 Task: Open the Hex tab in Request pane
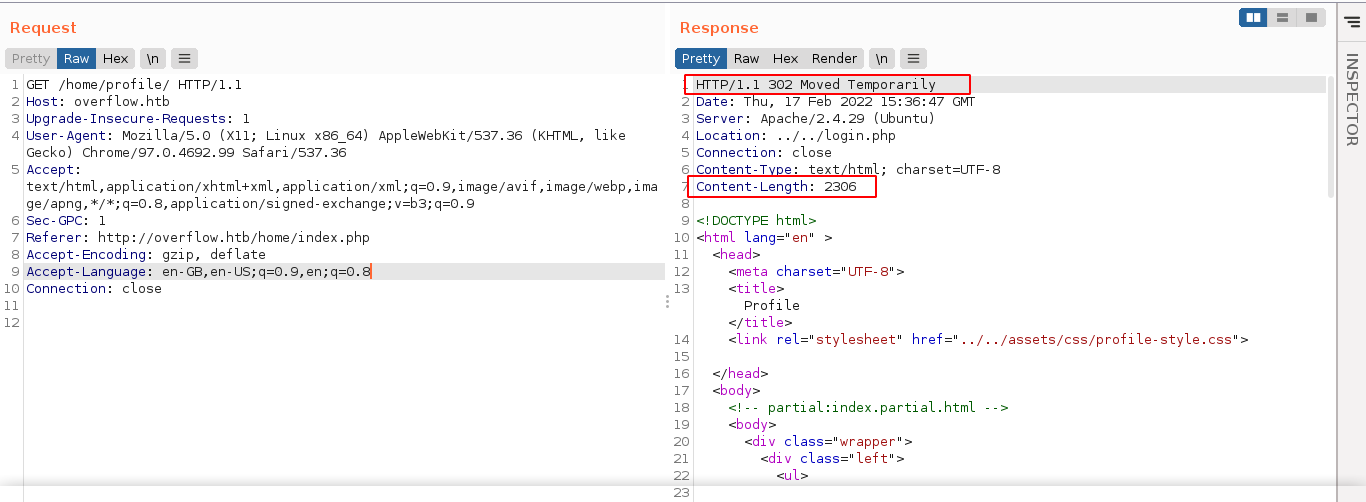(115, 59)
